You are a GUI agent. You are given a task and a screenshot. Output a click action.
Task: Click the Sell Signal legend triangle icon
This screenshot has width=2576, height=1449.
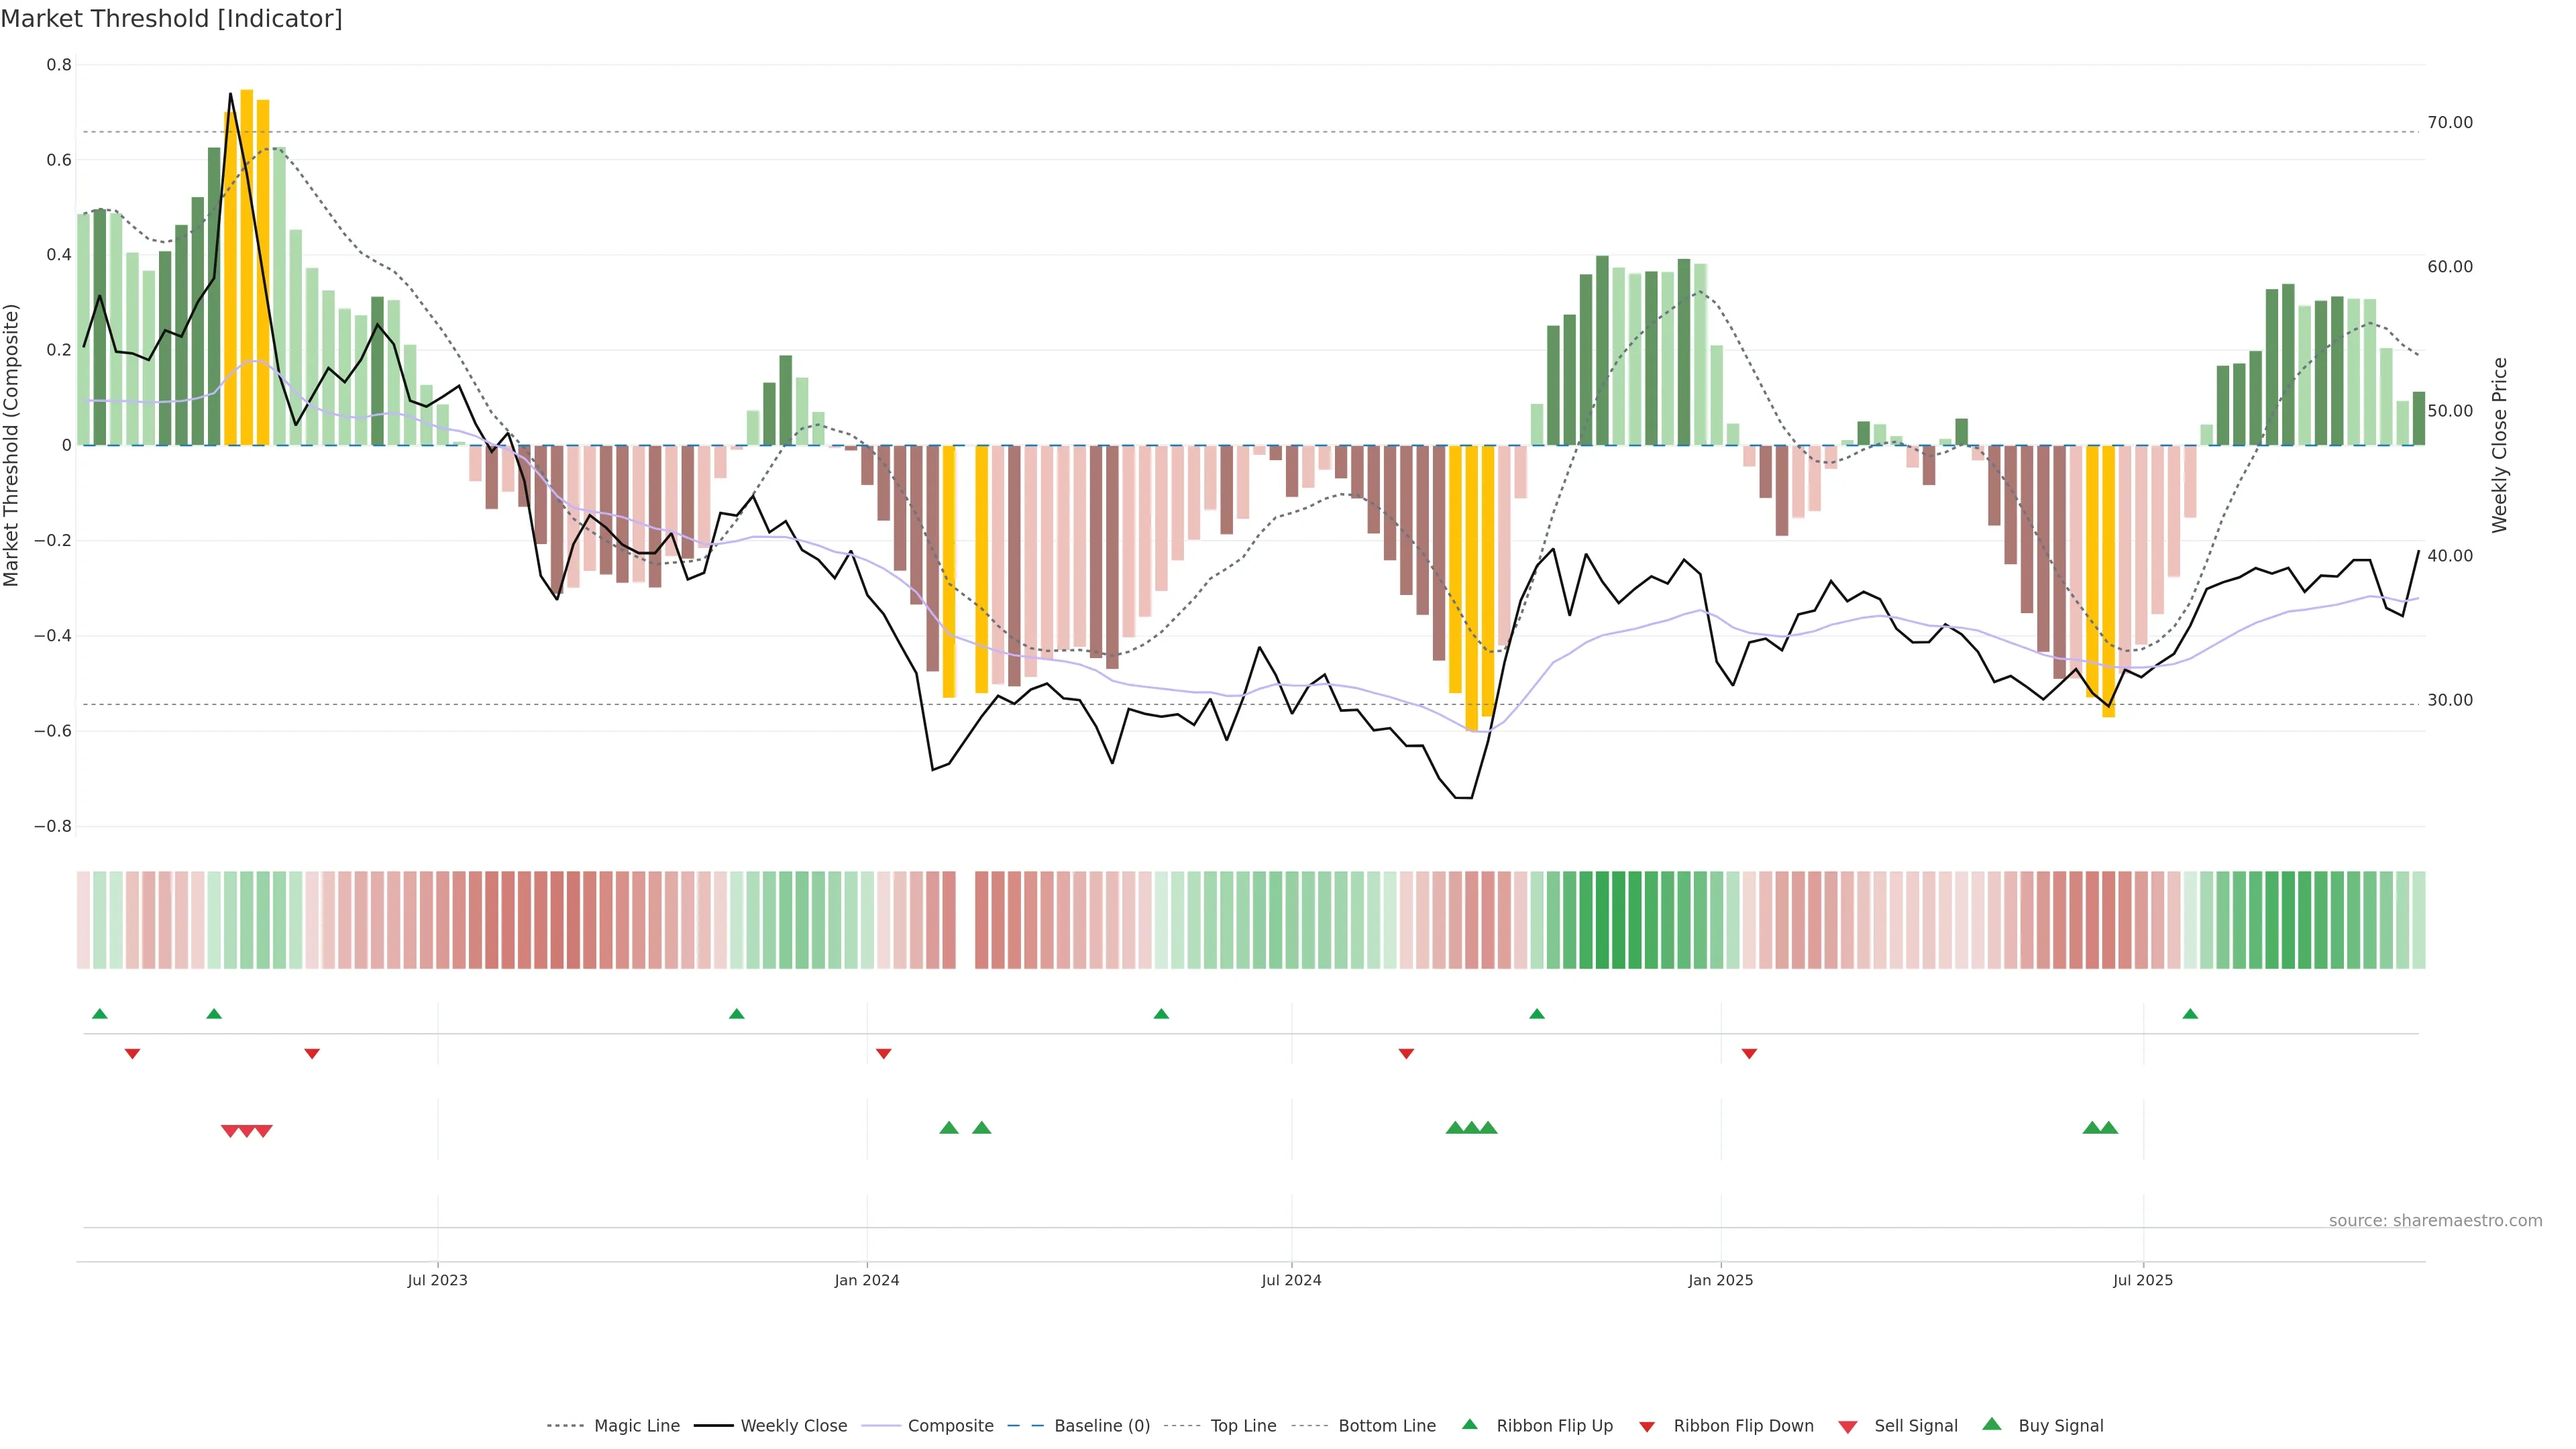point(1847,1427)
